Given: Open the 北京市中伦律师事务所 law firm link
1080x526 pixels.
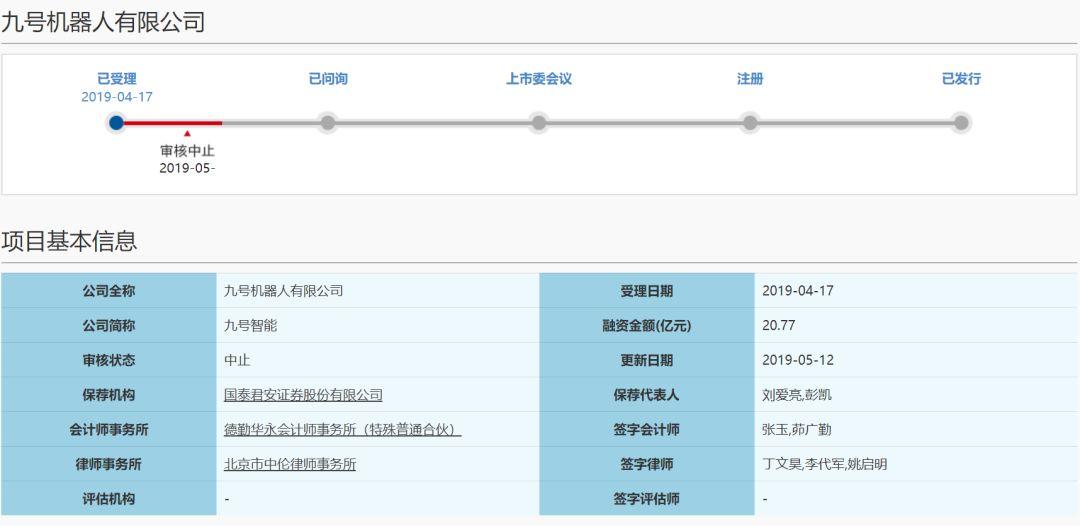Looking at the screenshot, I should point(290,465).
